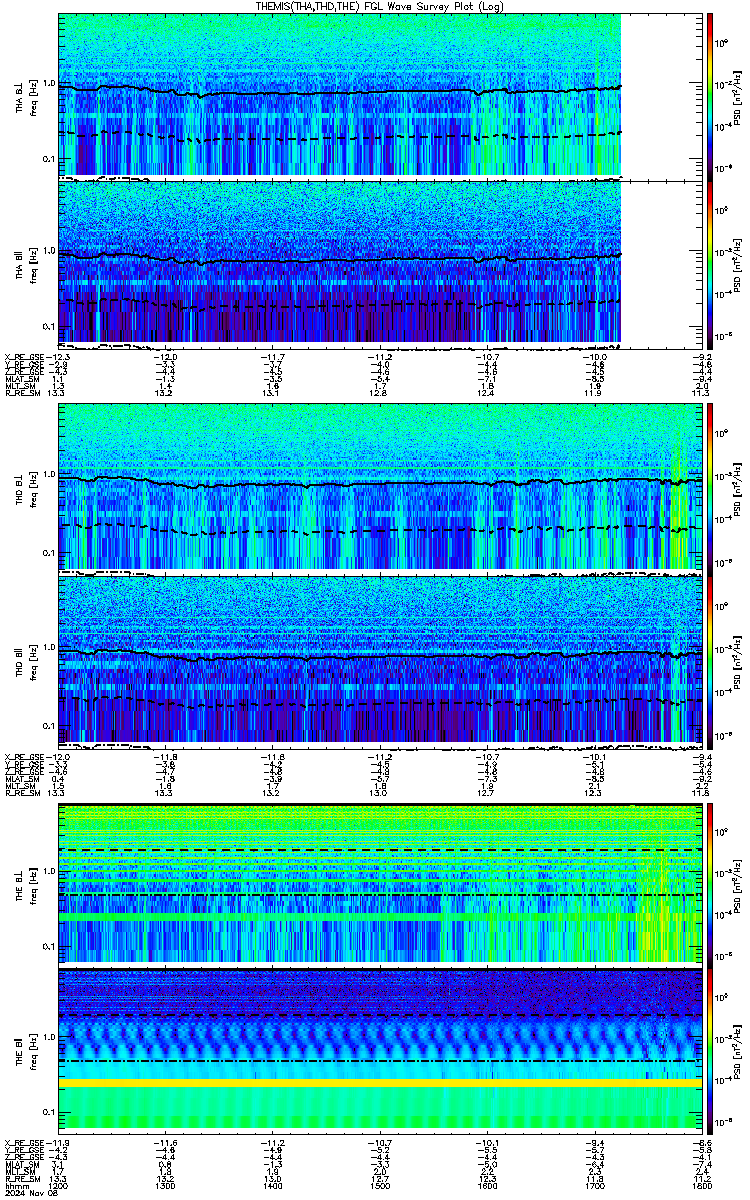
Task: Click the 1200 time tick label
Action: [x=59, y=1184]
